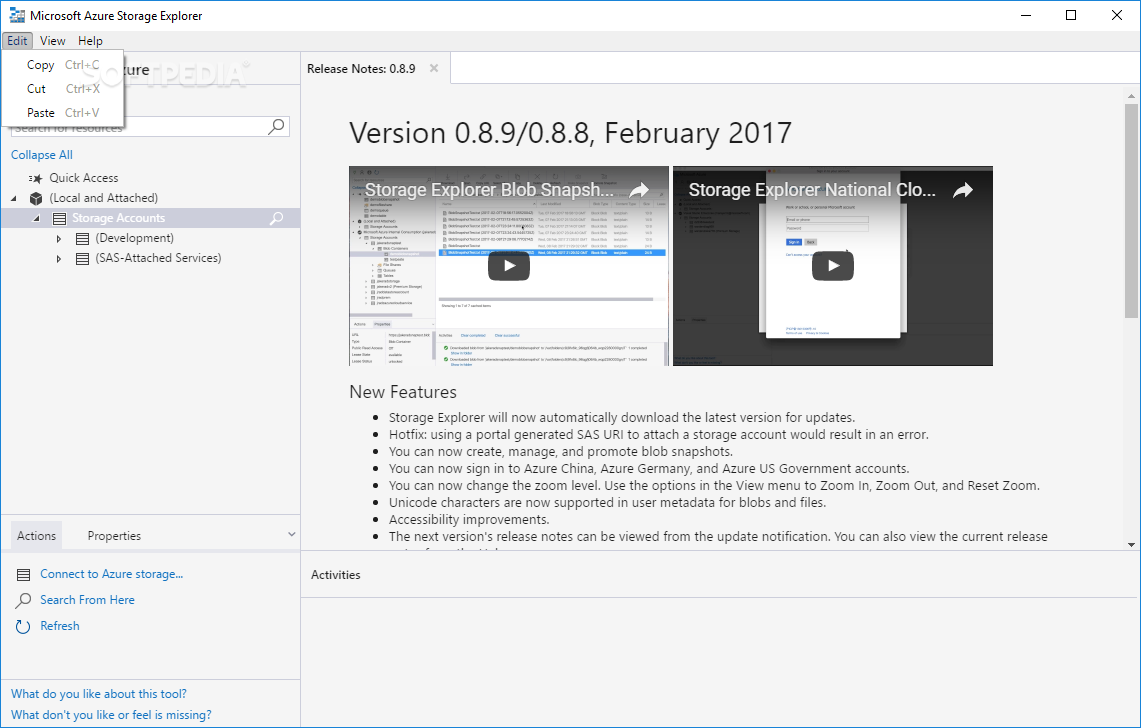The image size is (1141, 728).
Task: Click the Storage Accounts table icon
Action: [x=60, y=218]
